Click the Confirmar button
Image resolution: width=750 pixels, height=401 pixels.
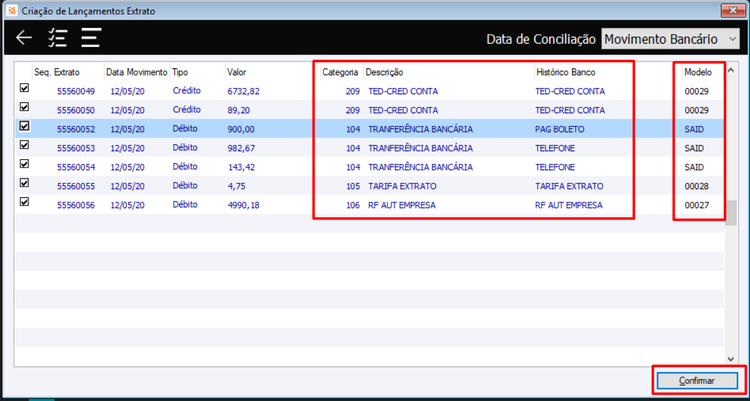click(x=697, y=381)
